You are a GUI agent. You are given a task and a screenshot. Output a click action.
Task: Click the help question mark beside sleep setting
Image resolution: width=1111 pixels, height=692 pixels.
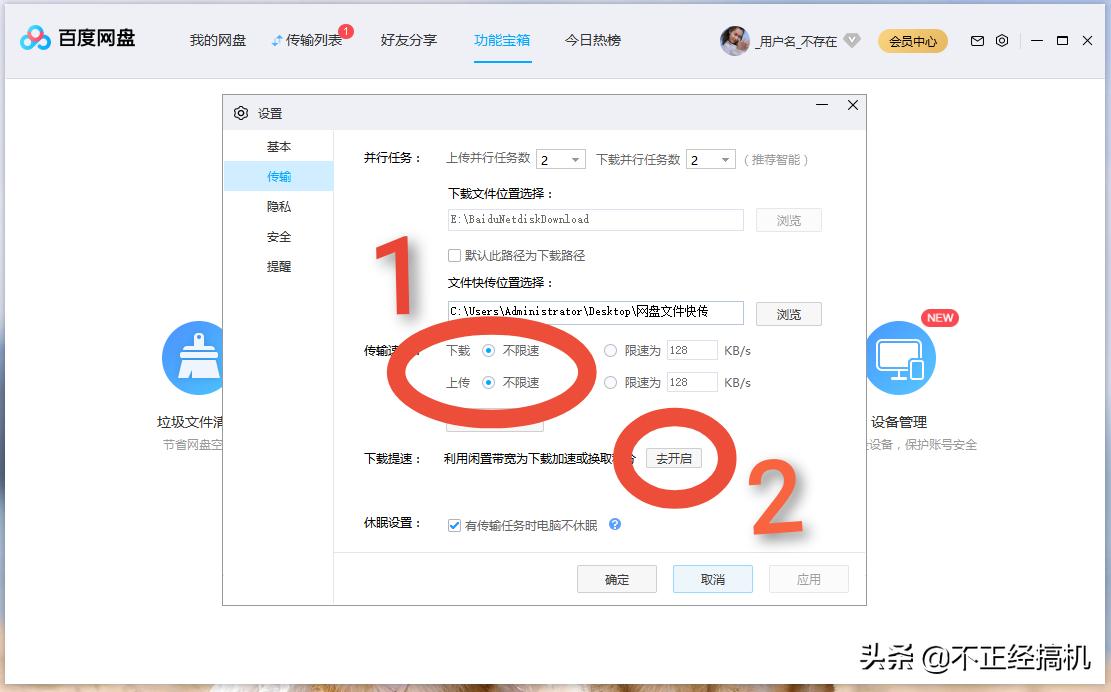tap(614, 524)
